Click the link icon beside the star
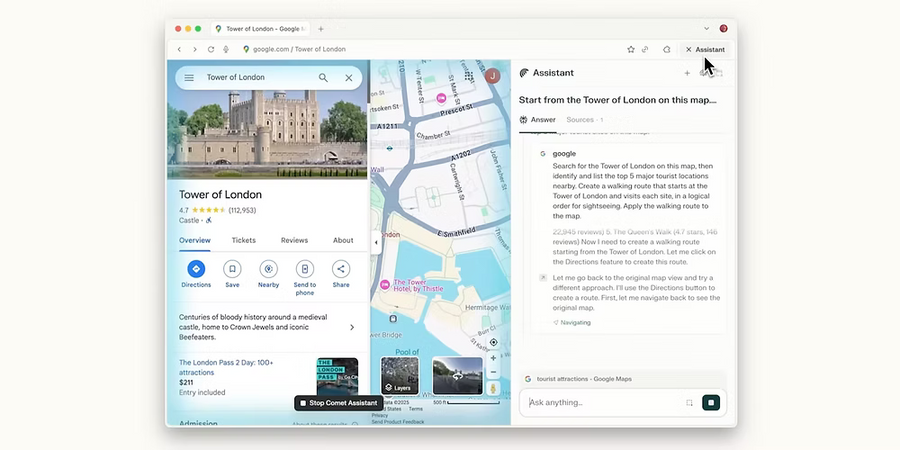This screenshot has width=900, height=450. click(645, 49)
